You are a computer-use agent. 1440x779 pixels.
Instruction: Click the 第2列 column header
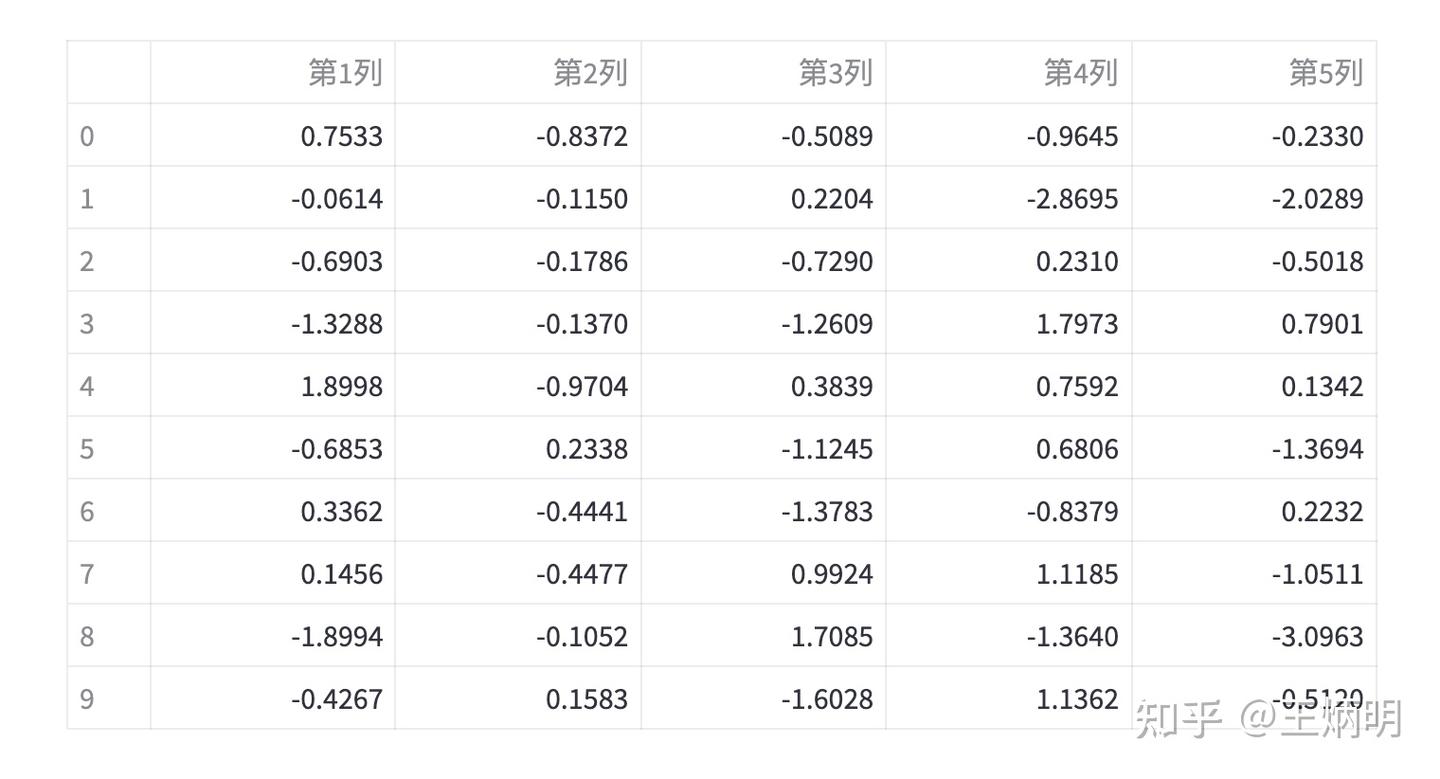click(x=518, y=73)
